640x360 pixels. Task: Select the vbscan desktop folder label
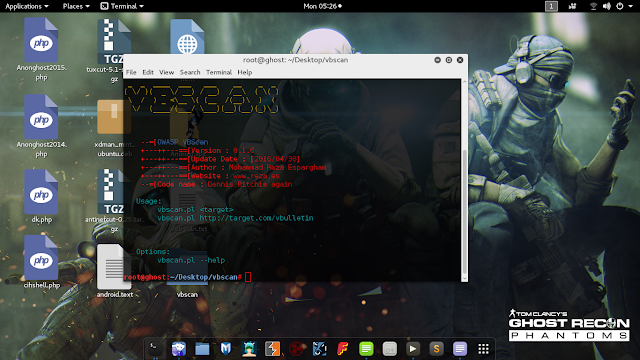[187, 294]
